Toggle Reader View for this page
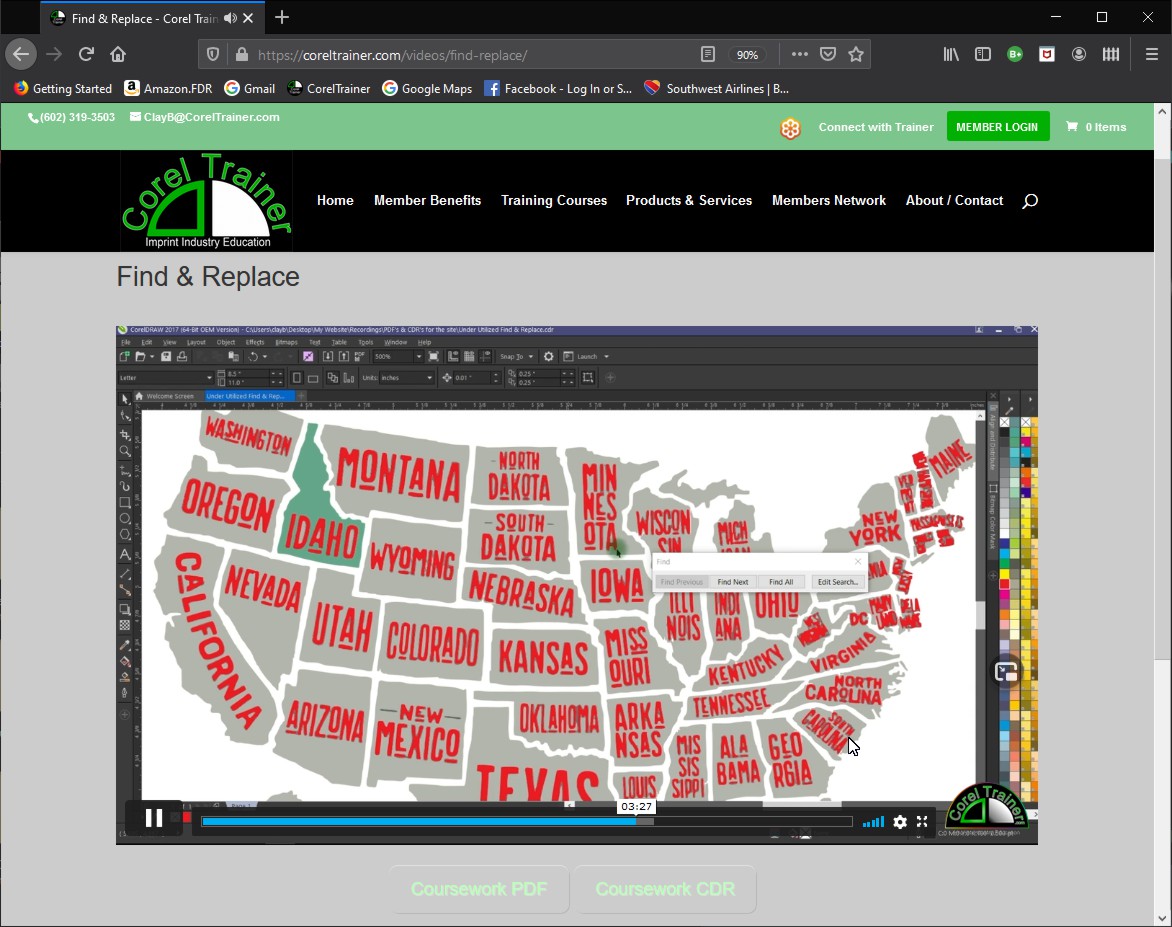This screenshot has width=1172, height=927. [x=707, y=55]
